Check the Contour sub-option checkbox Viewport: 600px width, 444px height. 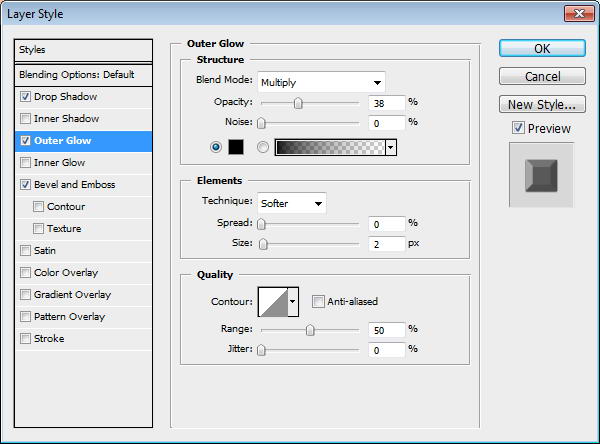pos(38,207)
